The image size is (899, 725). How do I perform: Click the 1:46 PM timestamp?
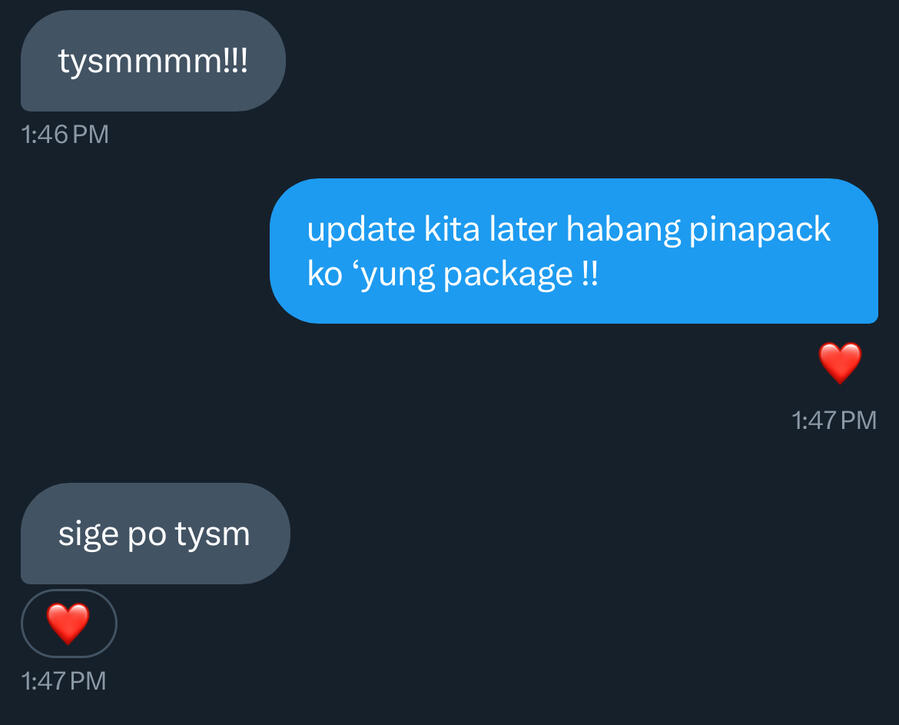pos(65,135)
